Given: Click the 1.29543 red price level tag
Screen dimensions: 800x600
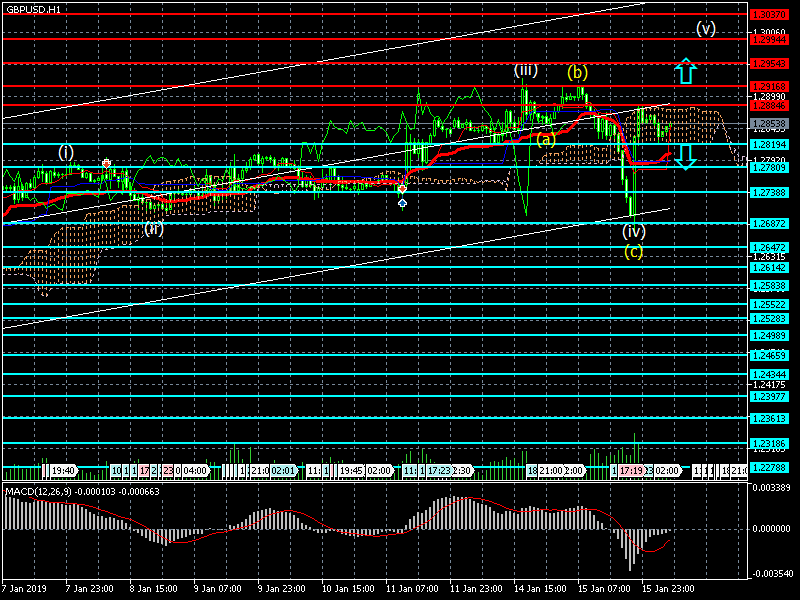Looking at the screenshot, I should pyautogui.click(x=769, y=63).
